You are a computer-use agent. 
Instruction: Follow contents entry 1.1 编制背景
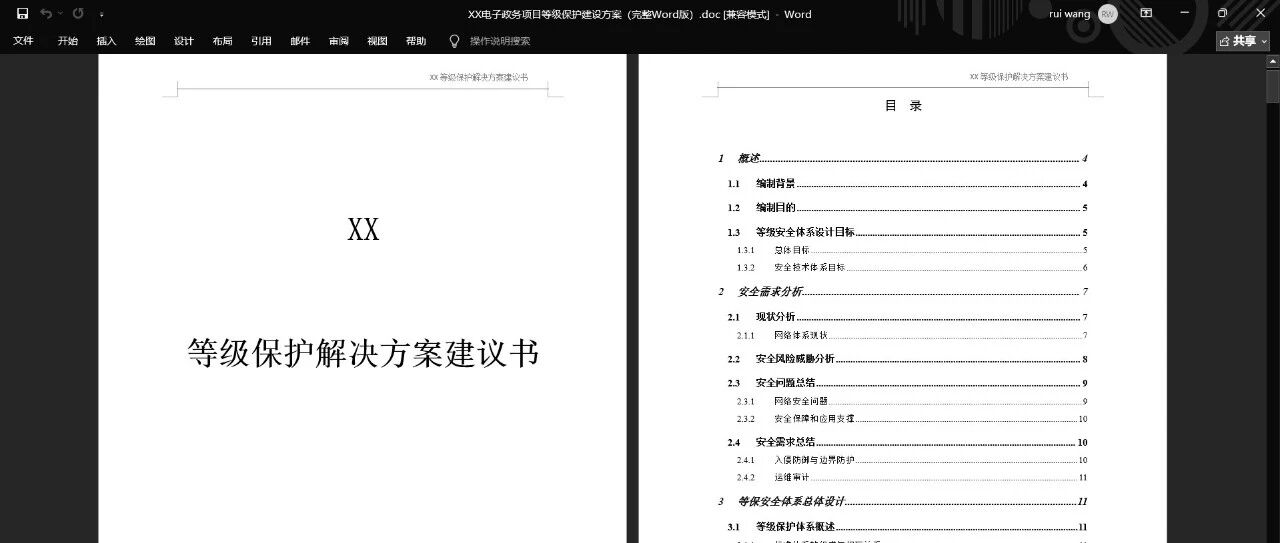(907, 184)
